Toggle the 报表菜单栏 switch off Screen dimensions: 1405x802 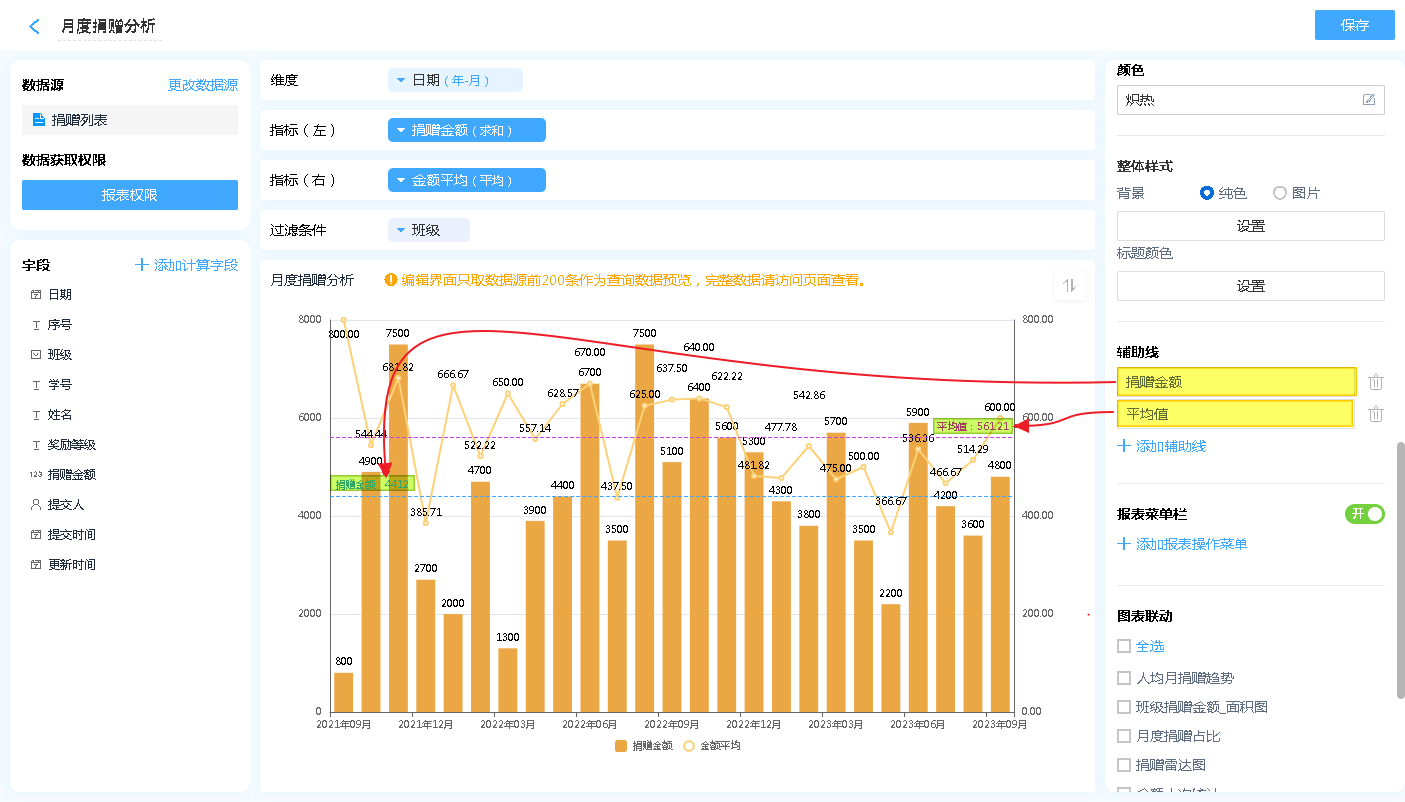[x=1365, y=514]
